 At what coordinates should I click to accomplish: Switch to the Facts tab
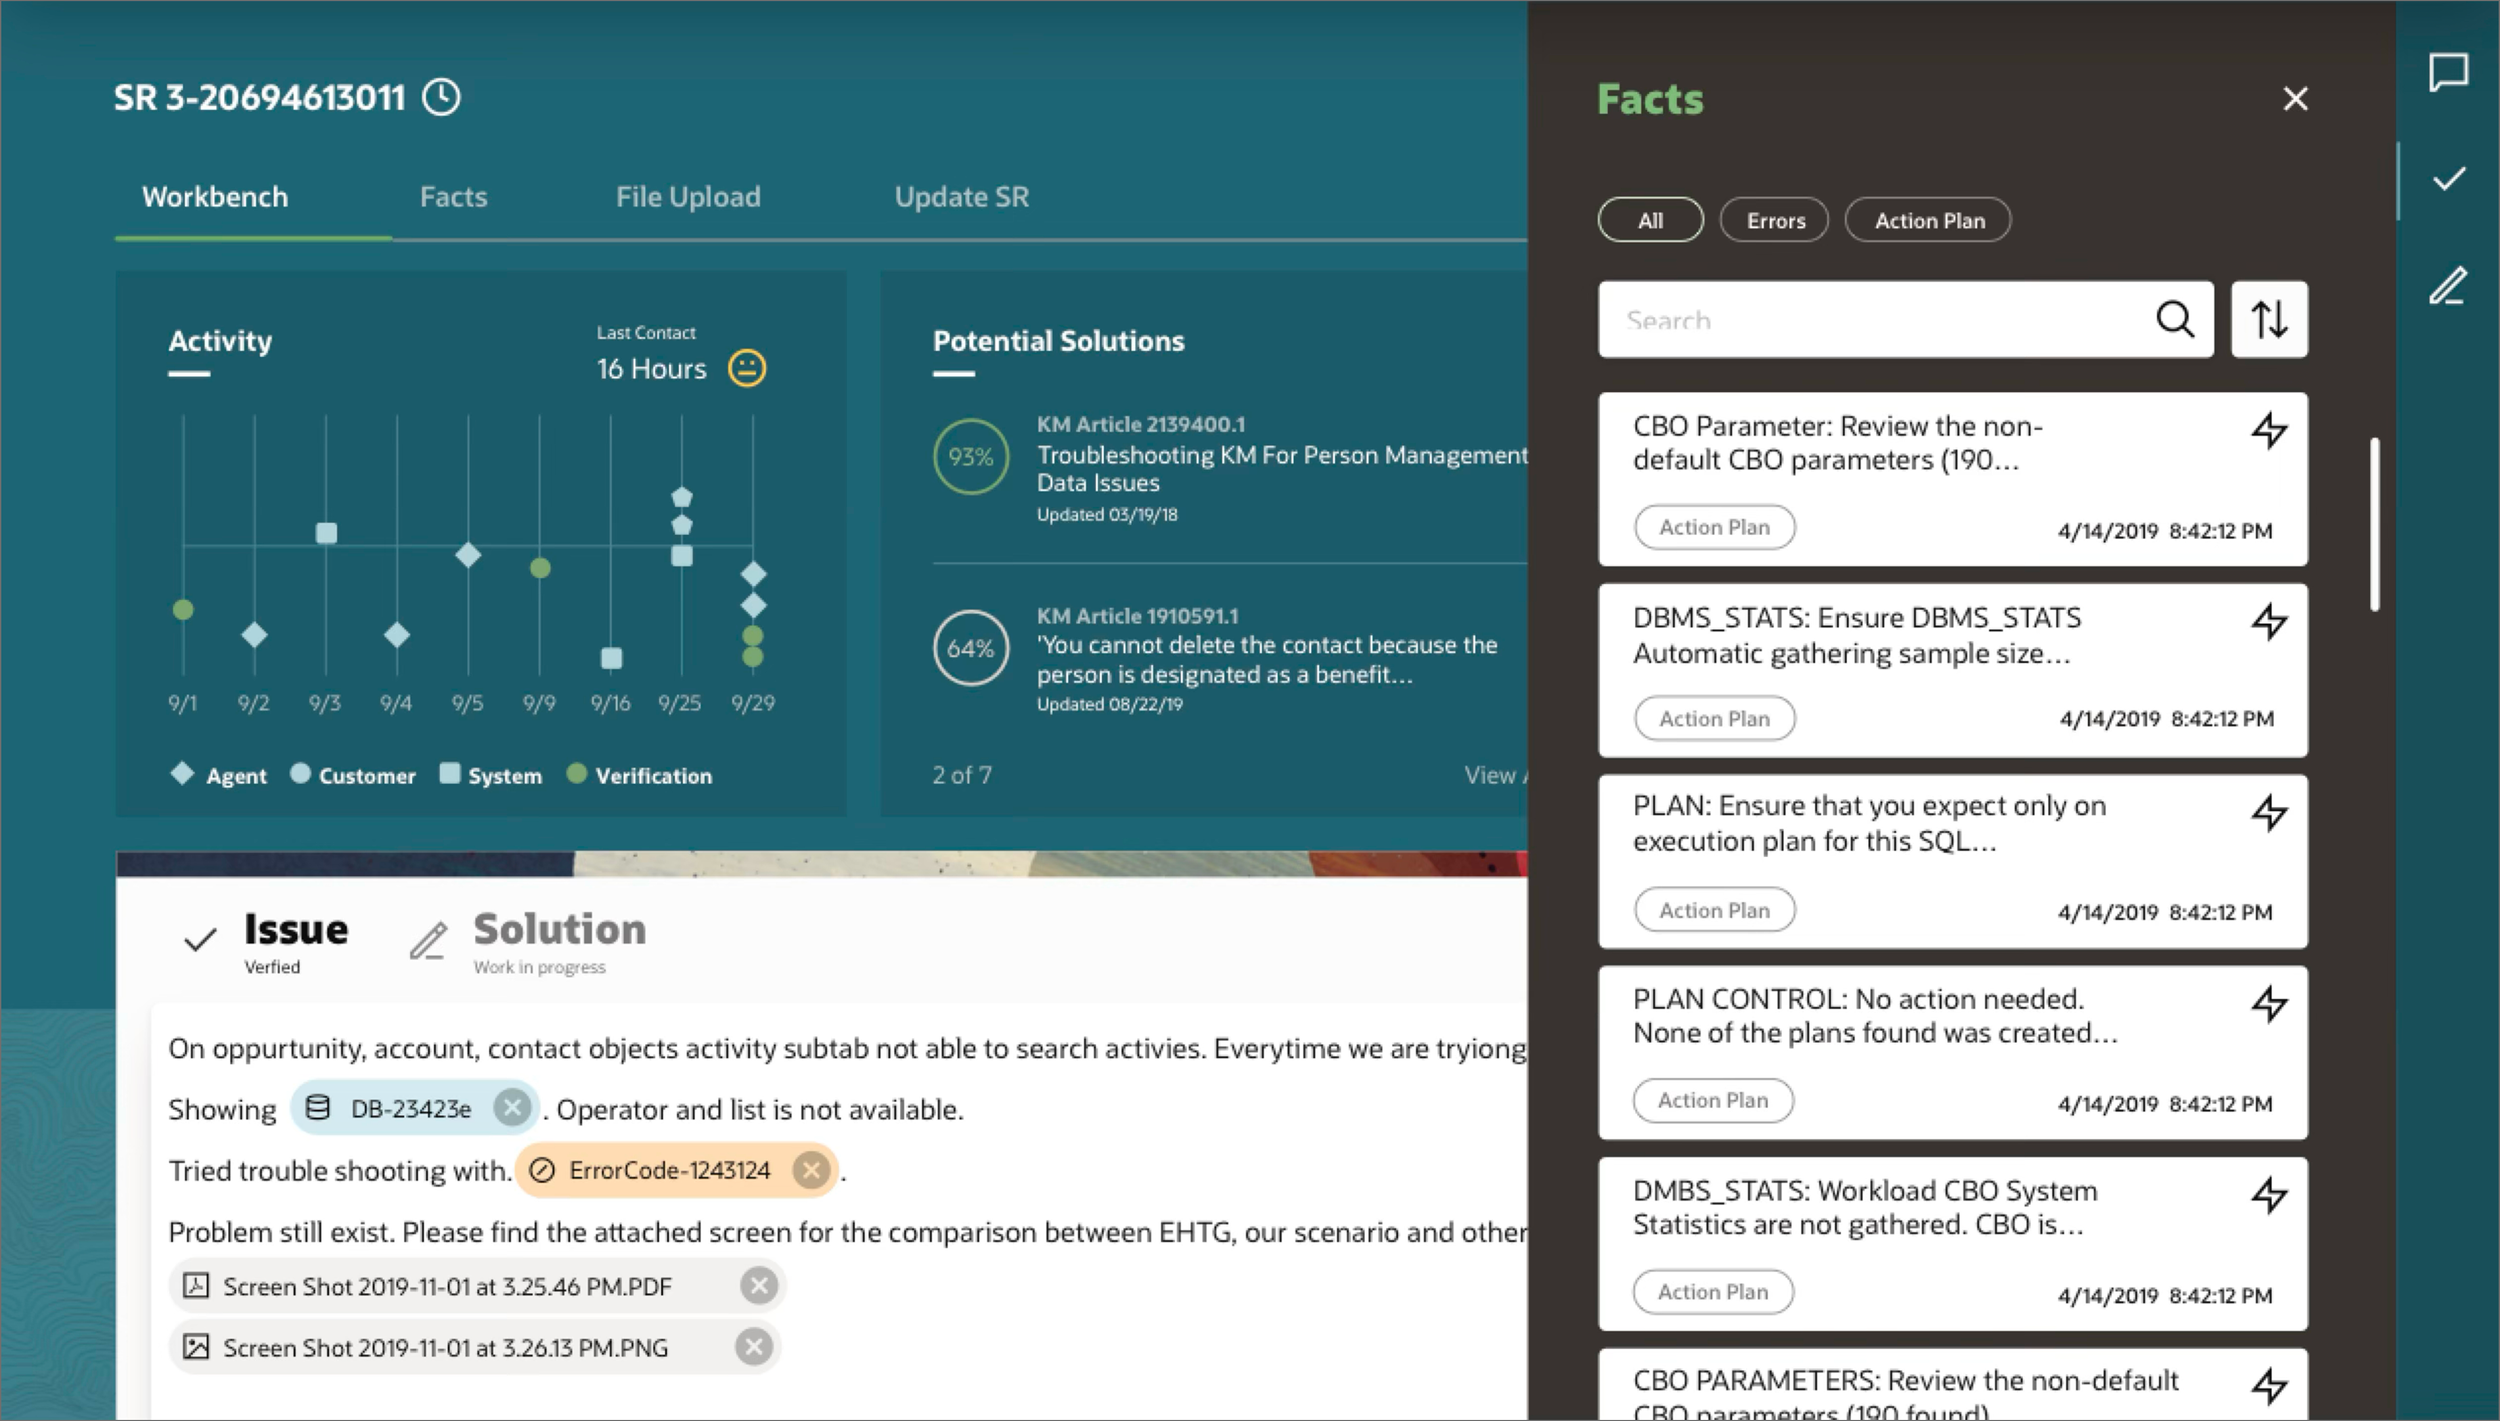click(x=453, y=196)
